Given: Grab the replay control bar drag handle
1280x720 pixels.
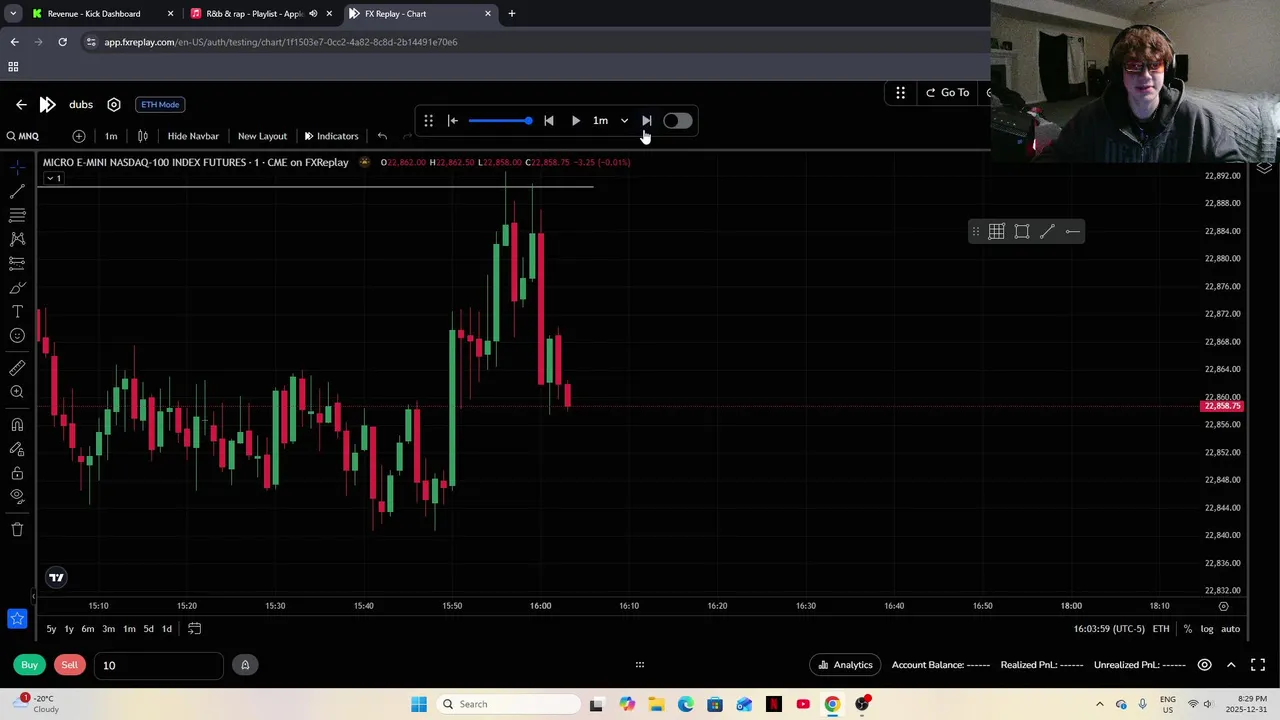Looking at the screenshot, I should [428, 121].
